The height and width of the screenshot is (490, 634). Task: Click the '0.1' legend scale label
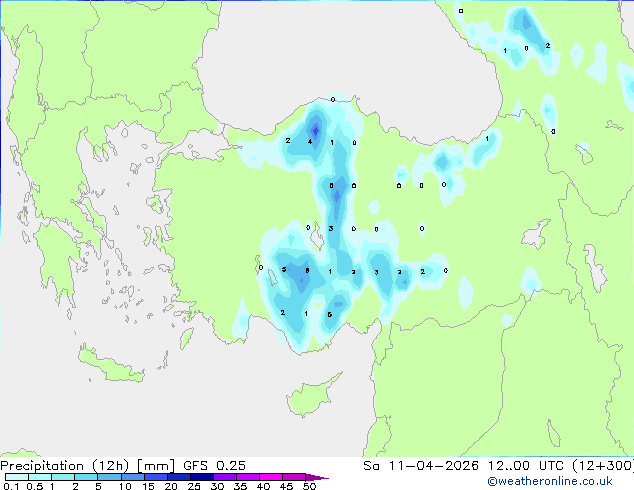11,486
